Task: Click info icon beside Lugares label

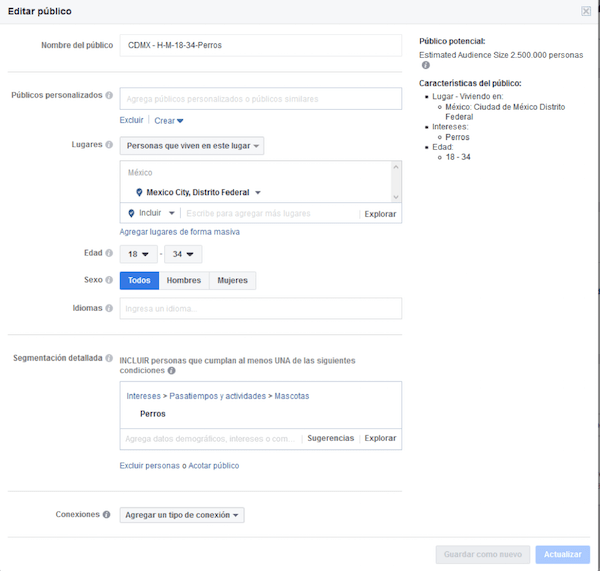Action: (x=109, y=144)
